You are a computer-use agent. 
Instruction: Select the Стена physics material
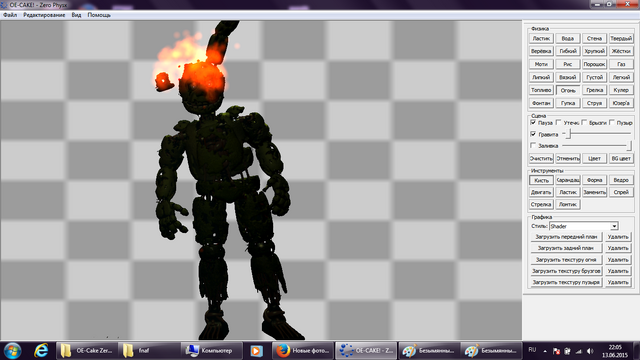[x=594, y=38]
